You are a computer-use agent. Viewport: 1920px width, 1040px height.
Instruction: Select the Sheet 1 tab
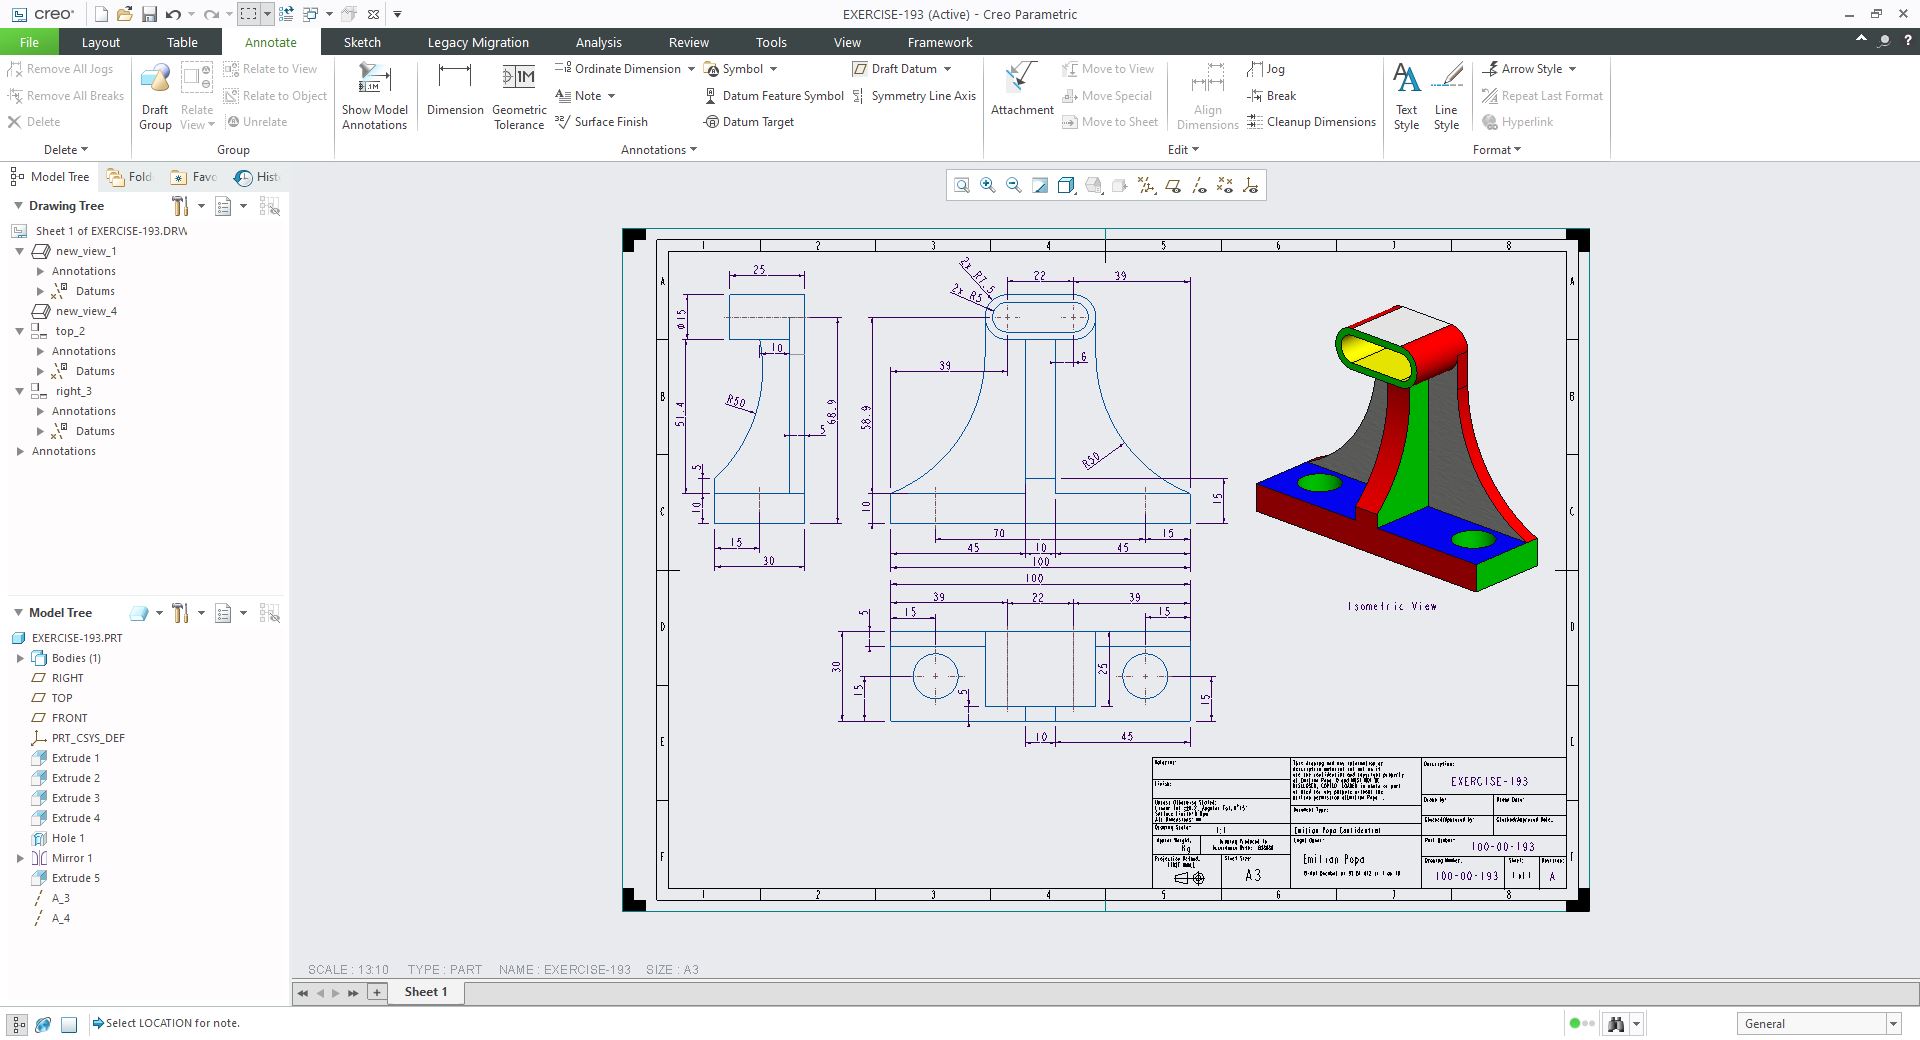click(x=426, y=992)
